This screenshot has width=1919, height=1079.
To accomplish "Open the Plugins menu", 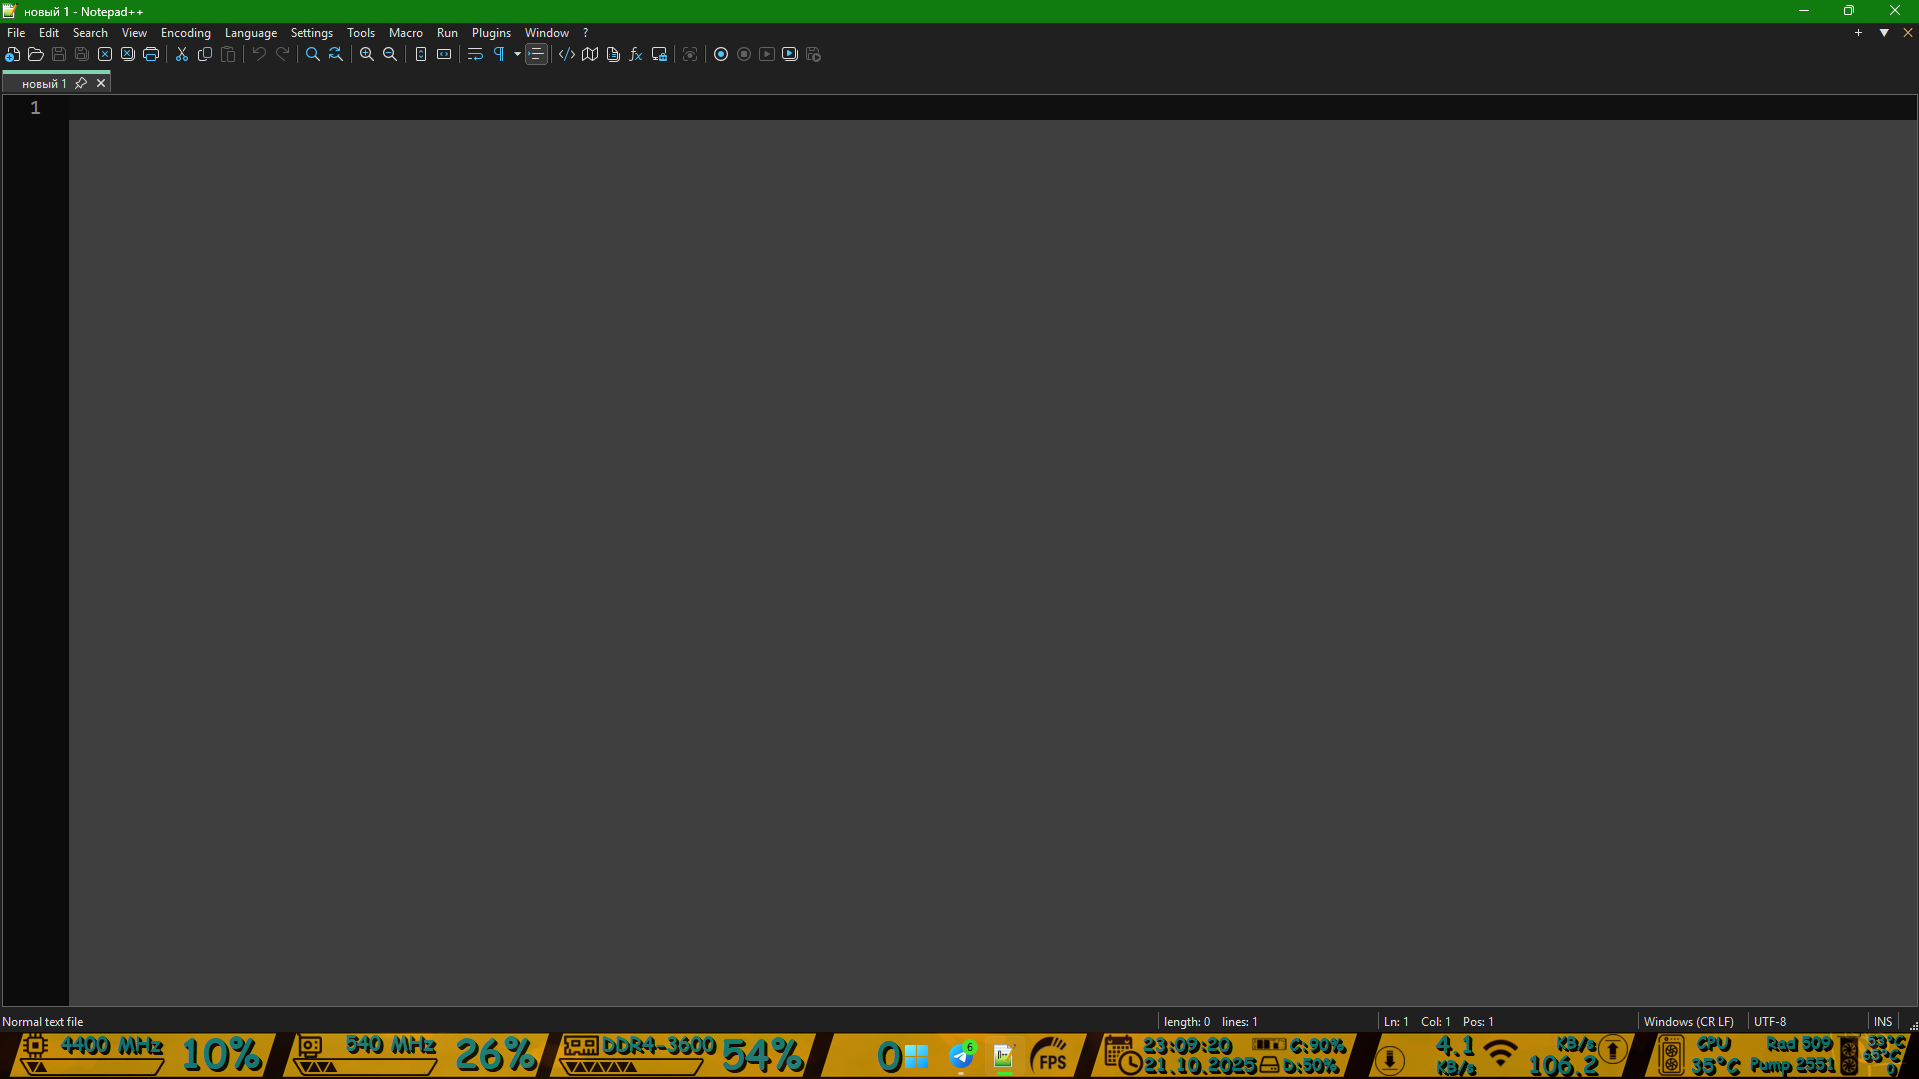I will click(491, 33).
